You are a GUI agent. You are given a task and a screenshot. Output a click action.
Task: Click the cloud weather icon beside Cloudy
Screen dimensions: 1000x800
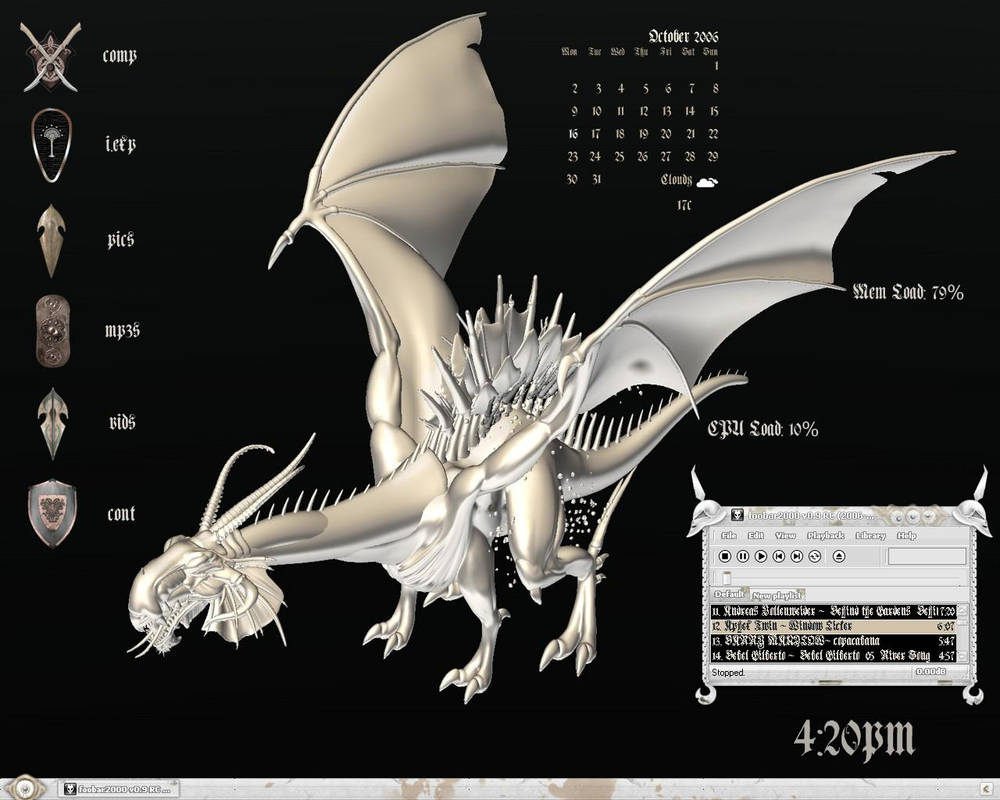click(x=707, y=182)
